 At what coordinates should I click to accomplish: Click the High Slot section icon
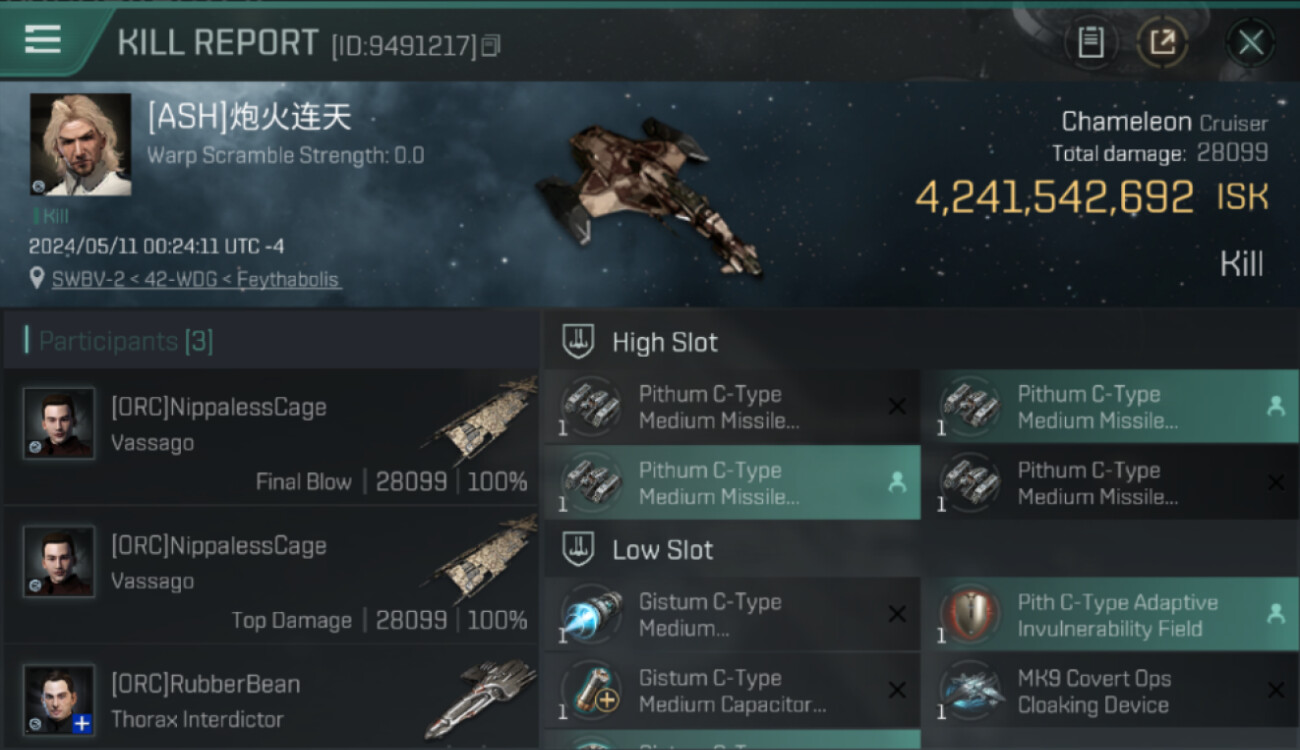(x=578, y=342)
